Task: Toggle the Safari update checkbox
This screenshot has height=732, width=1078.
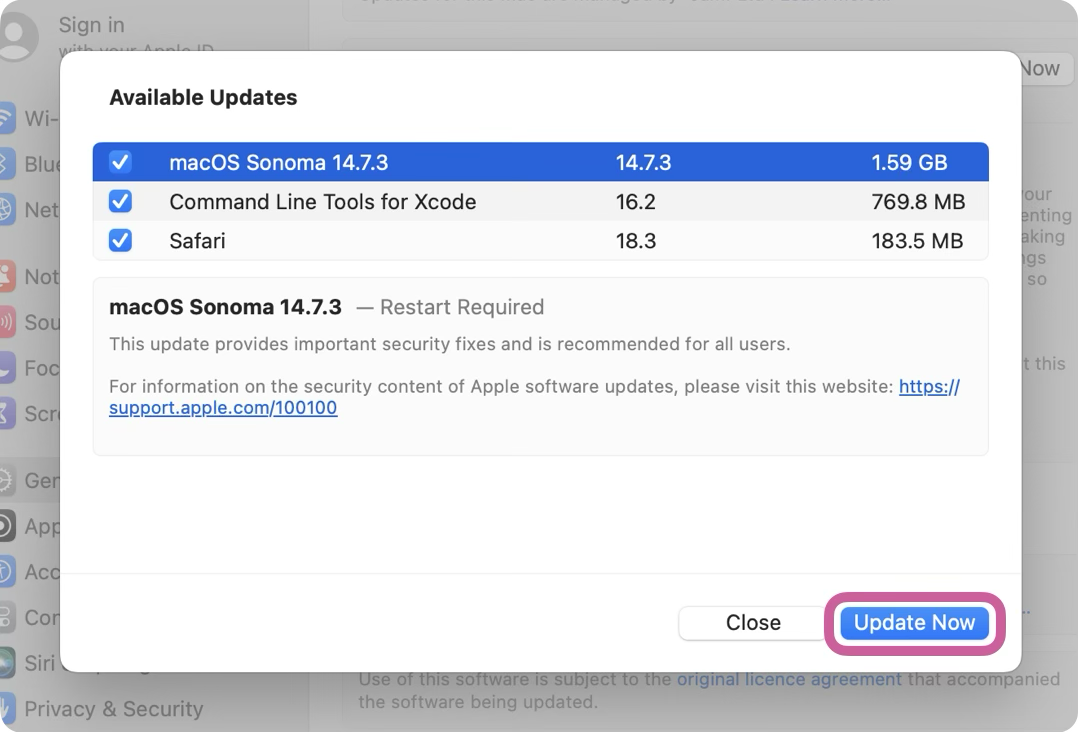Action: [120, 241]
